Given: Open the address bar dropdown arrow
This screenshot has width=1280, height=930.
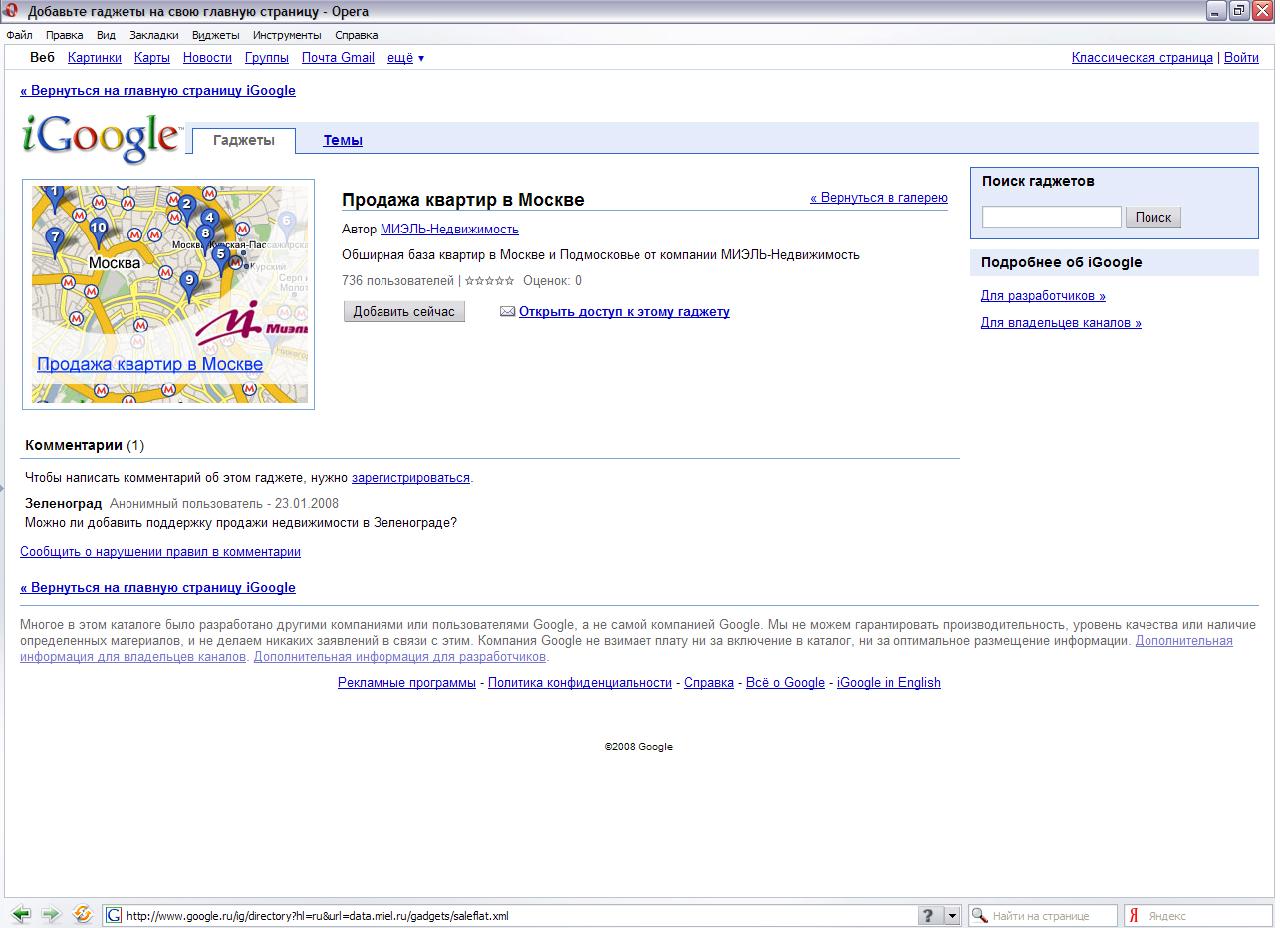Looking at the screenshot, I should point(952,915).
